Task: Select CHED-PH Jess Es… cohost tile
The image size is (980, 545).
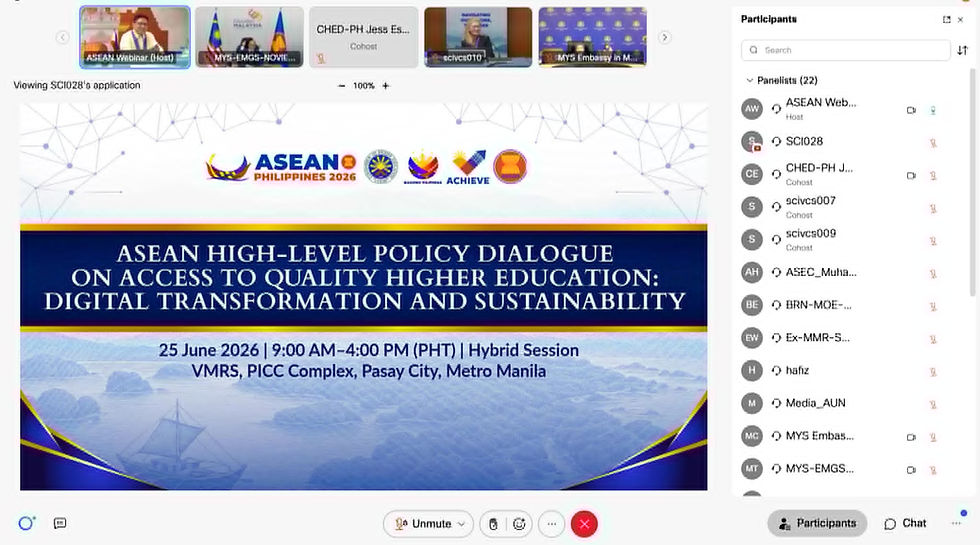Action: 363,37
